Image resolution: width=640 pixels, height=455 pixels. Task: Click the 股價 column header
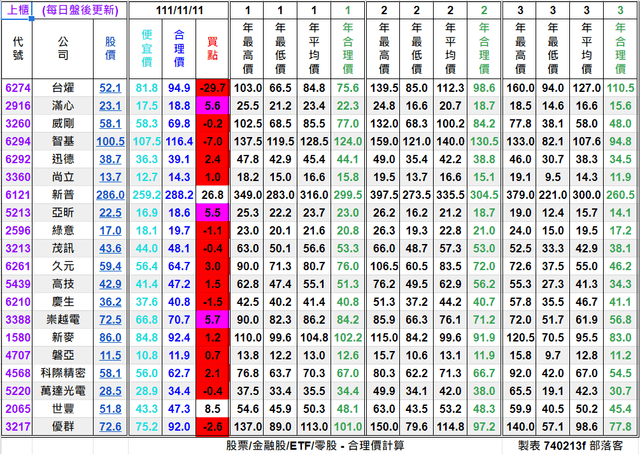click(110, 49)
